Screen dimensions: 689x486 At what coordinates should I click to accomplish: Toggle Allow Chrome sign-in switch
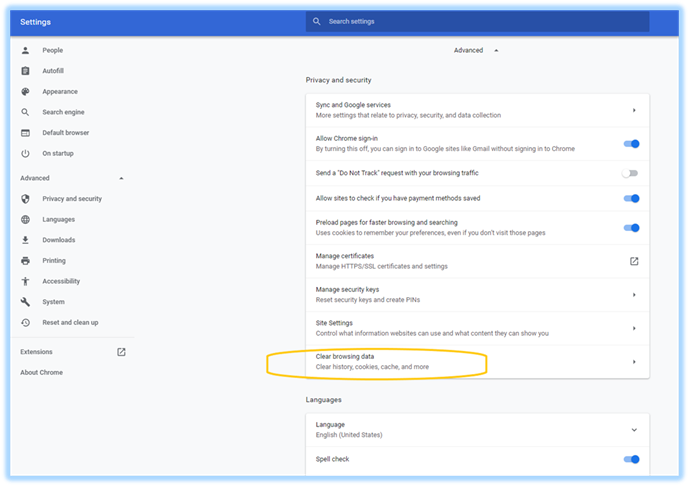[631, 144]
